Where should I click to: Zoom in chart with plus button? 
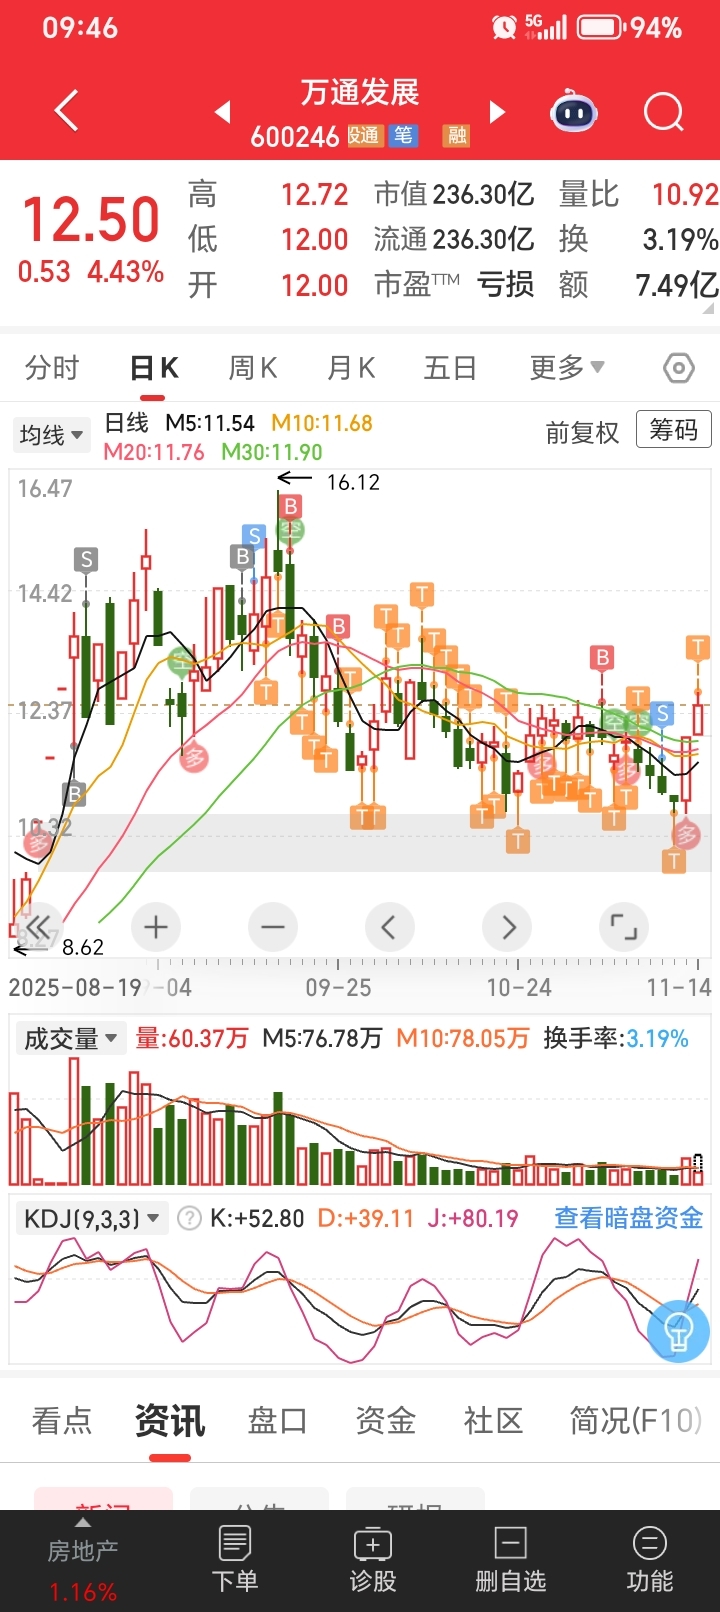pos(156,928)
